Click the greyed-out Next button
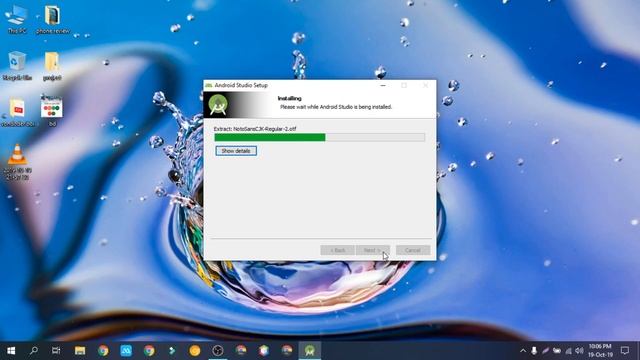The image size is (640, 360). coord(372,250)
